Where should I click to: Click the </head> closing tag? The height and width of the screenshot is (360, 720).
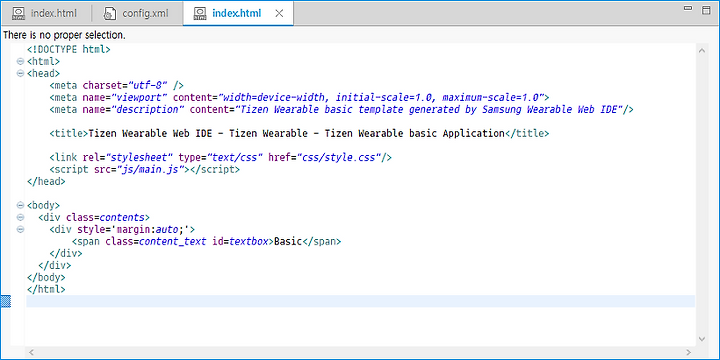point(46,181)
